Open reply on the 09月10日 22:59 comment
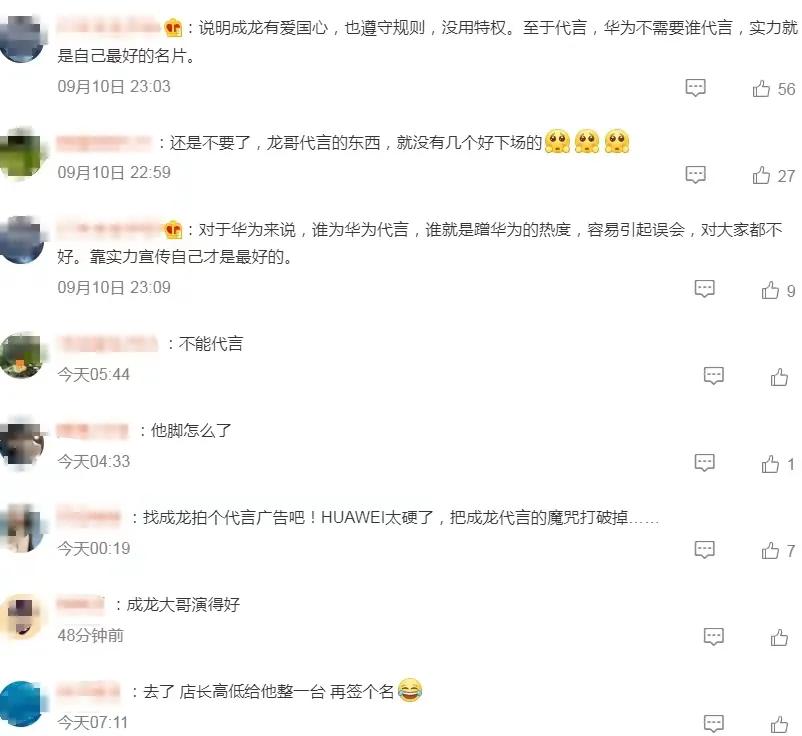The width and height of the screenshot is (802, 736). (x=695, y=175)
